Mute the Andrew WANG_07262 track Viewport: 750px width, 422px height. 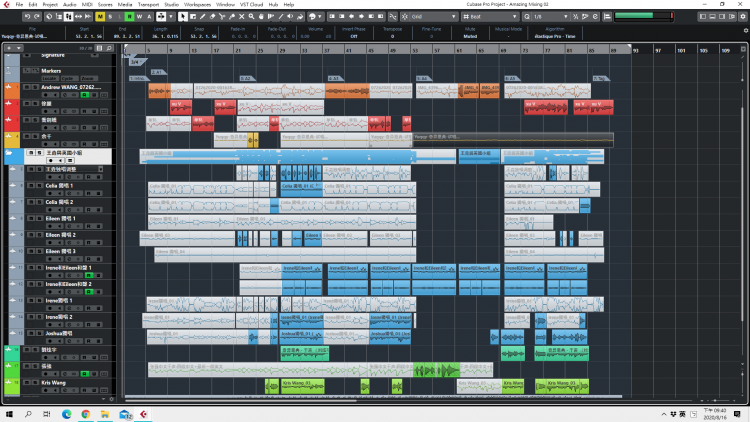[x=27, y=87]
